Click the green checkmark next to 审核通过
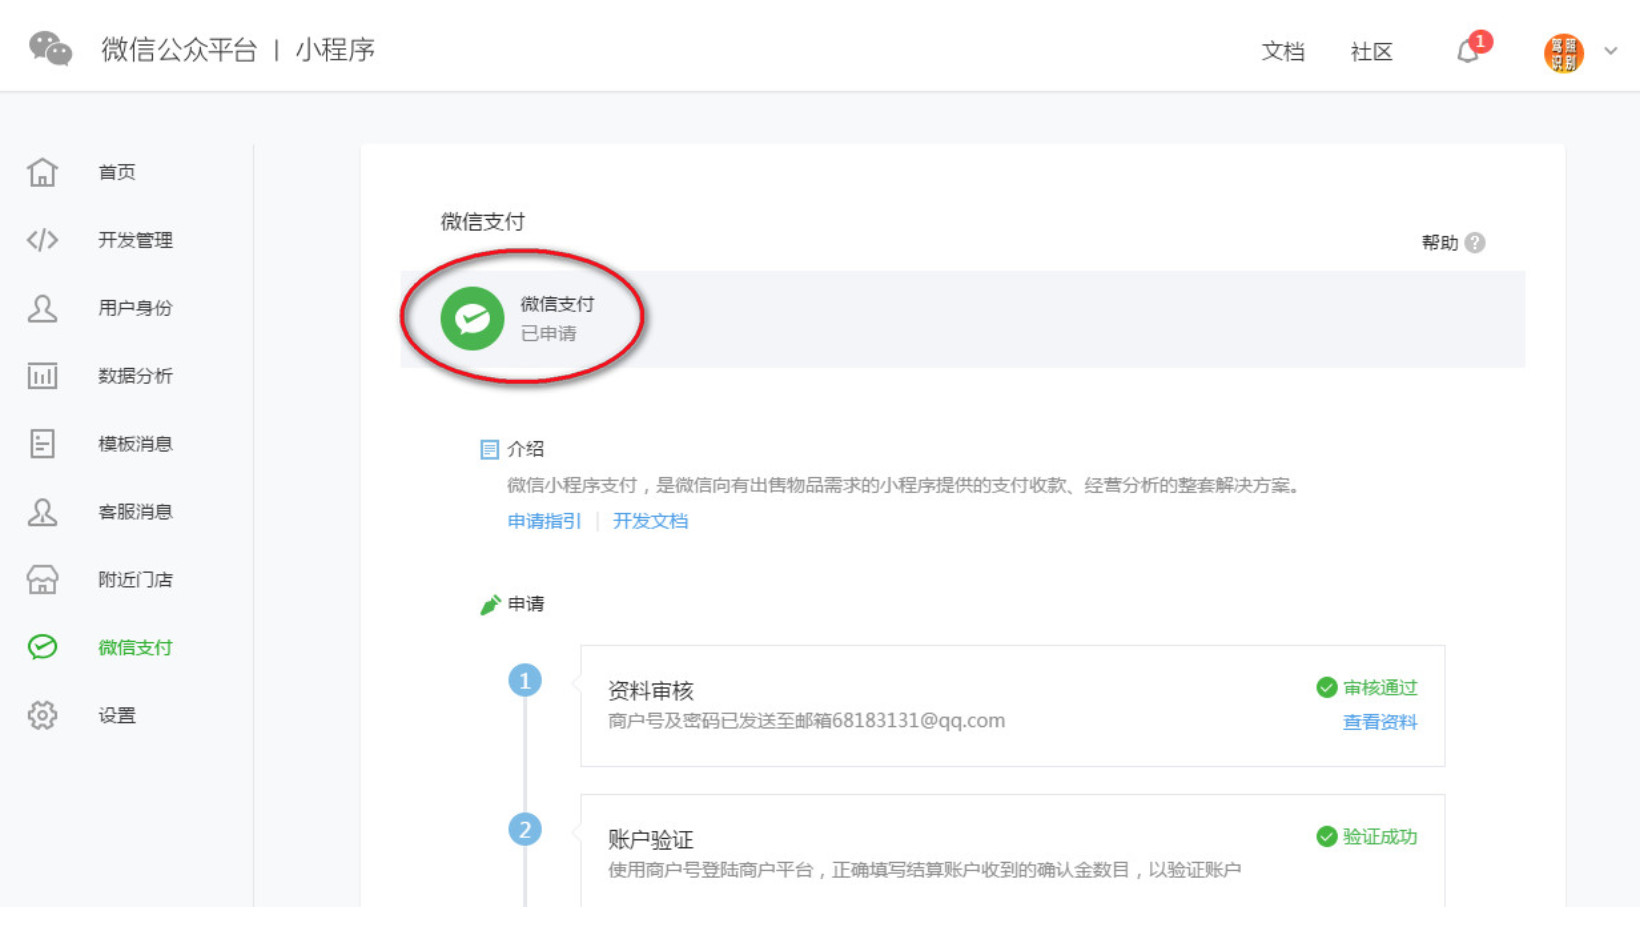The height and width of the screenshot is (938, 1640). 1327,688
